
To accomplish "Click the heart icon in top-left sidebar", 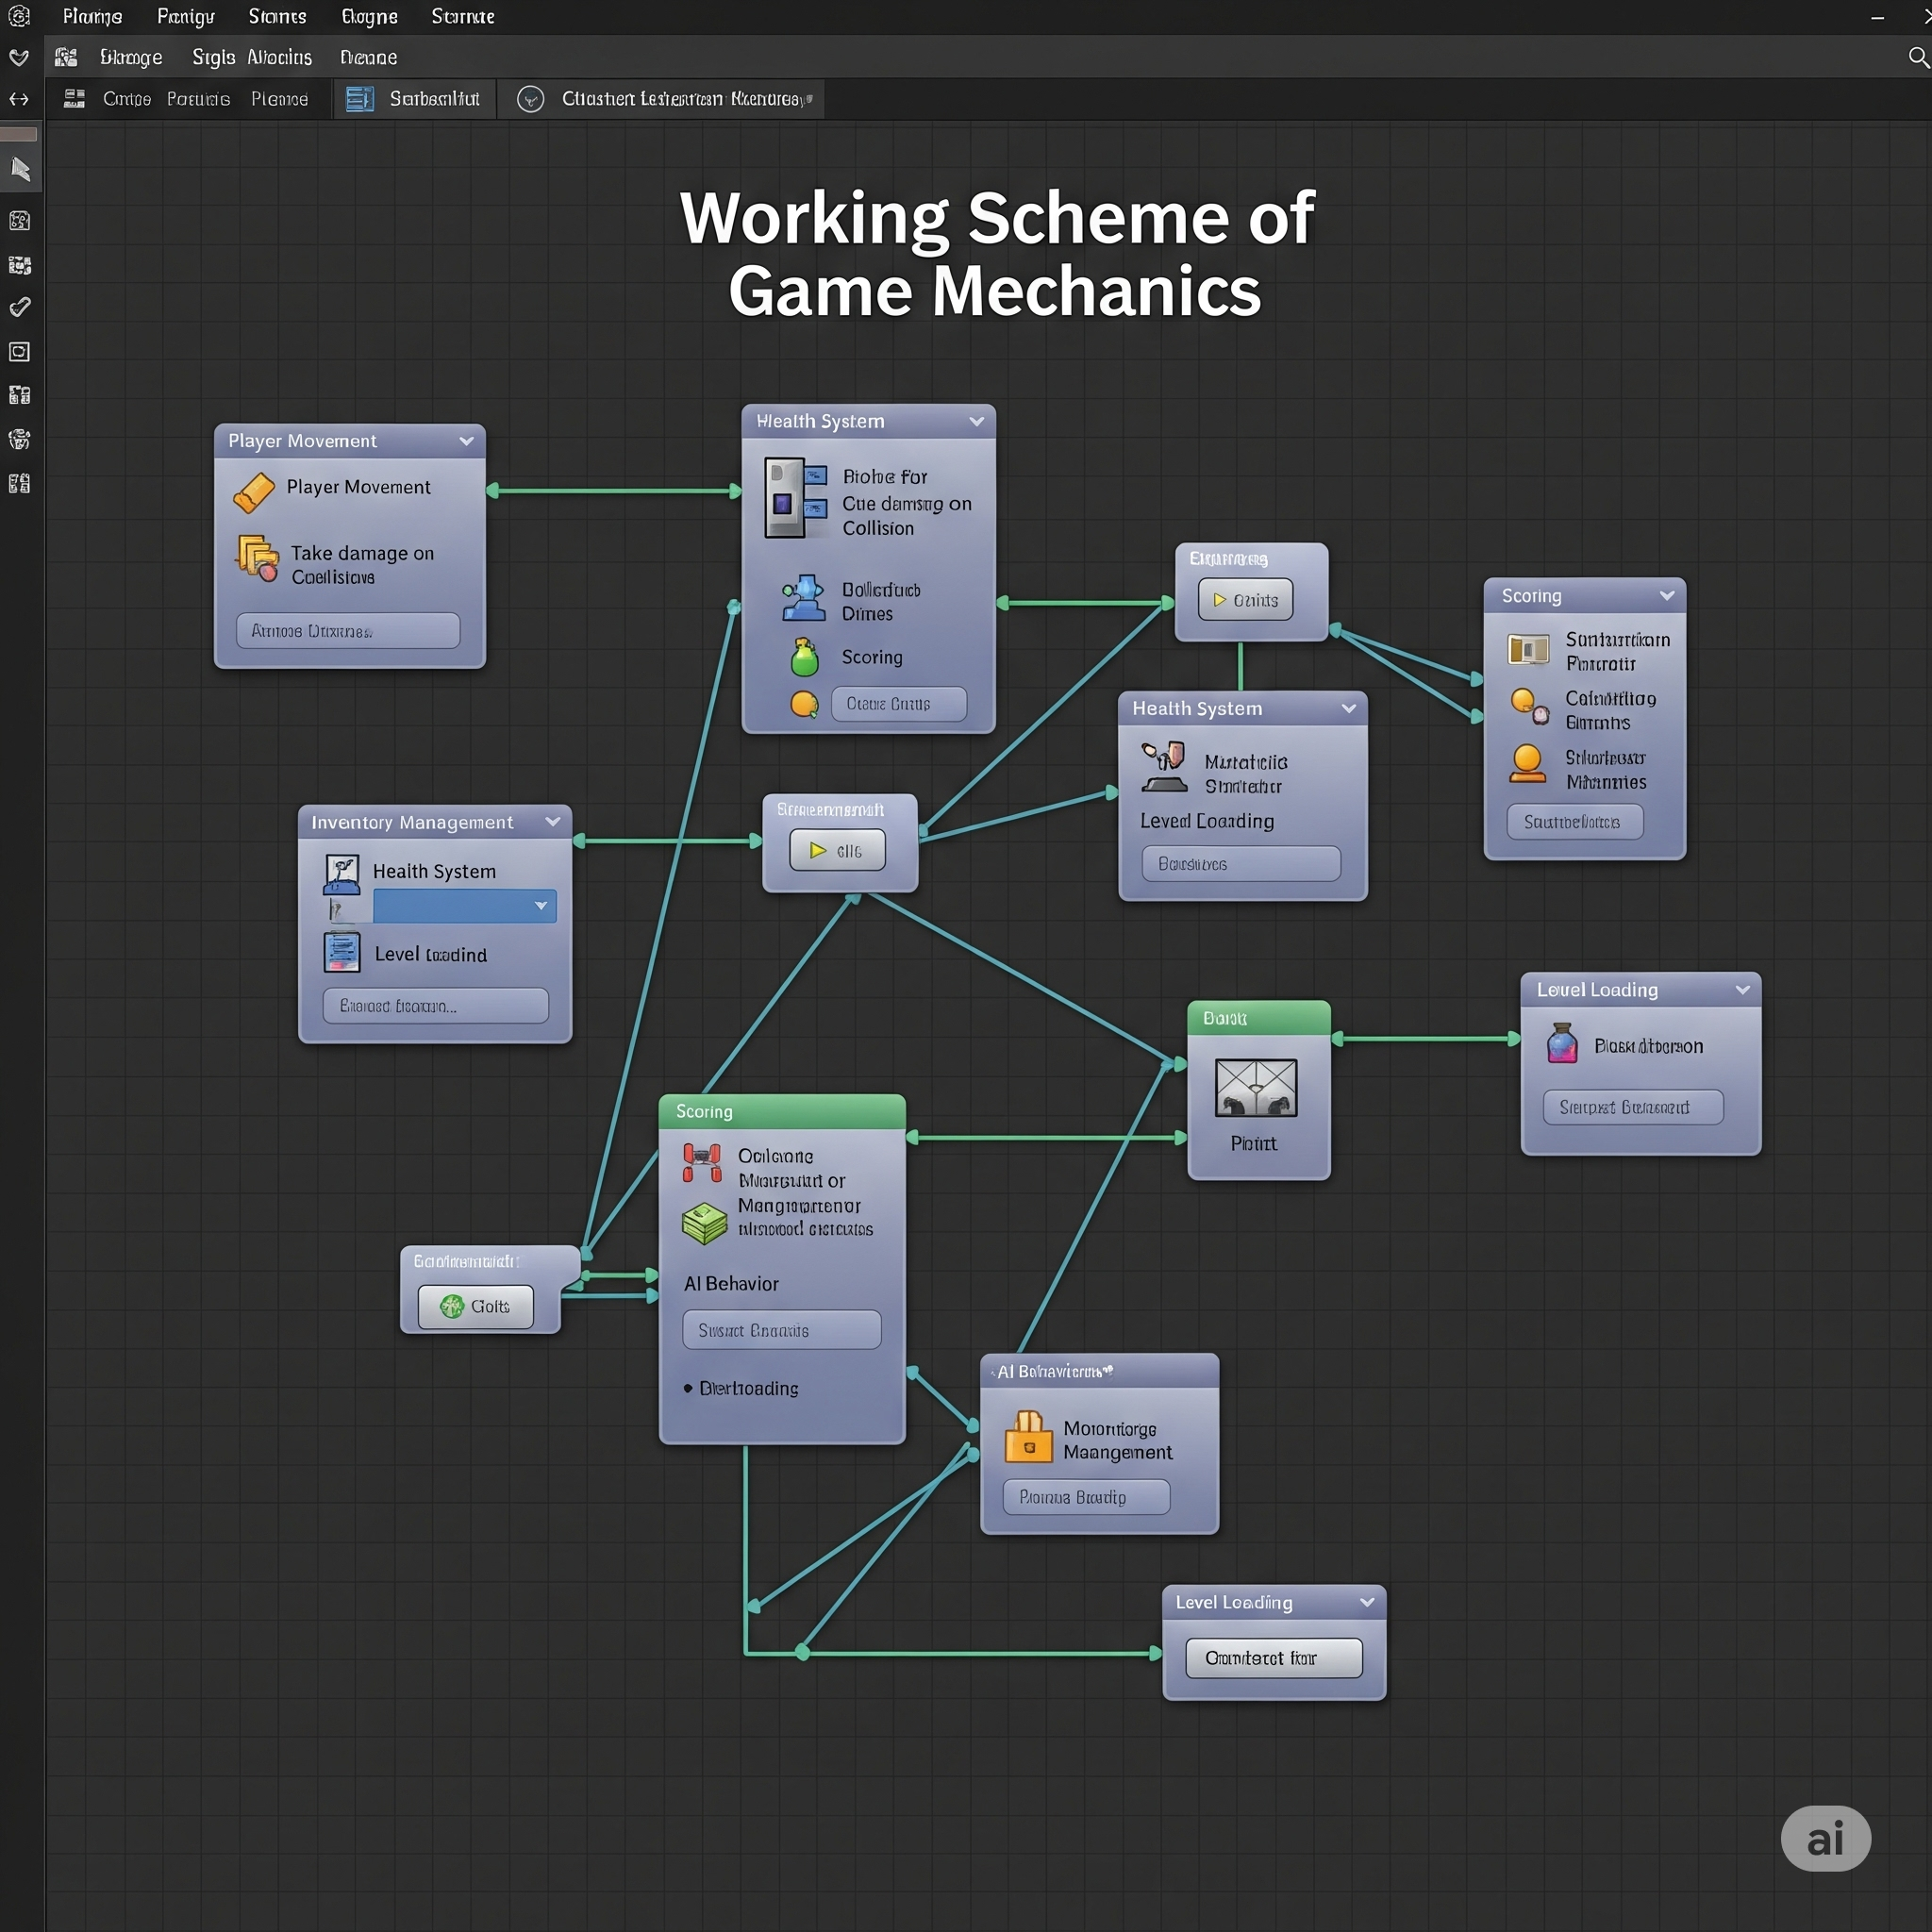I will tap(19, 58).
